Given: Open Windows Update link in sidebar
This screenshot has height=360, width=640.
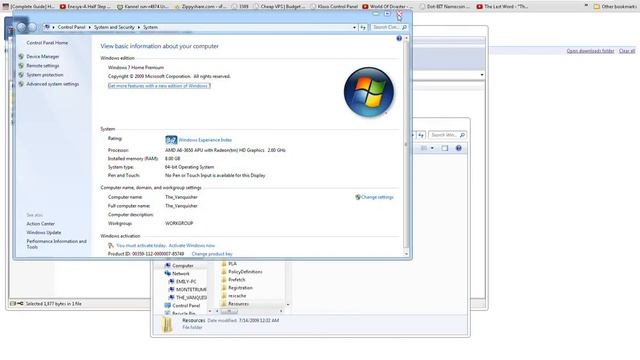Looking at the screenshot, I should 44,233.
